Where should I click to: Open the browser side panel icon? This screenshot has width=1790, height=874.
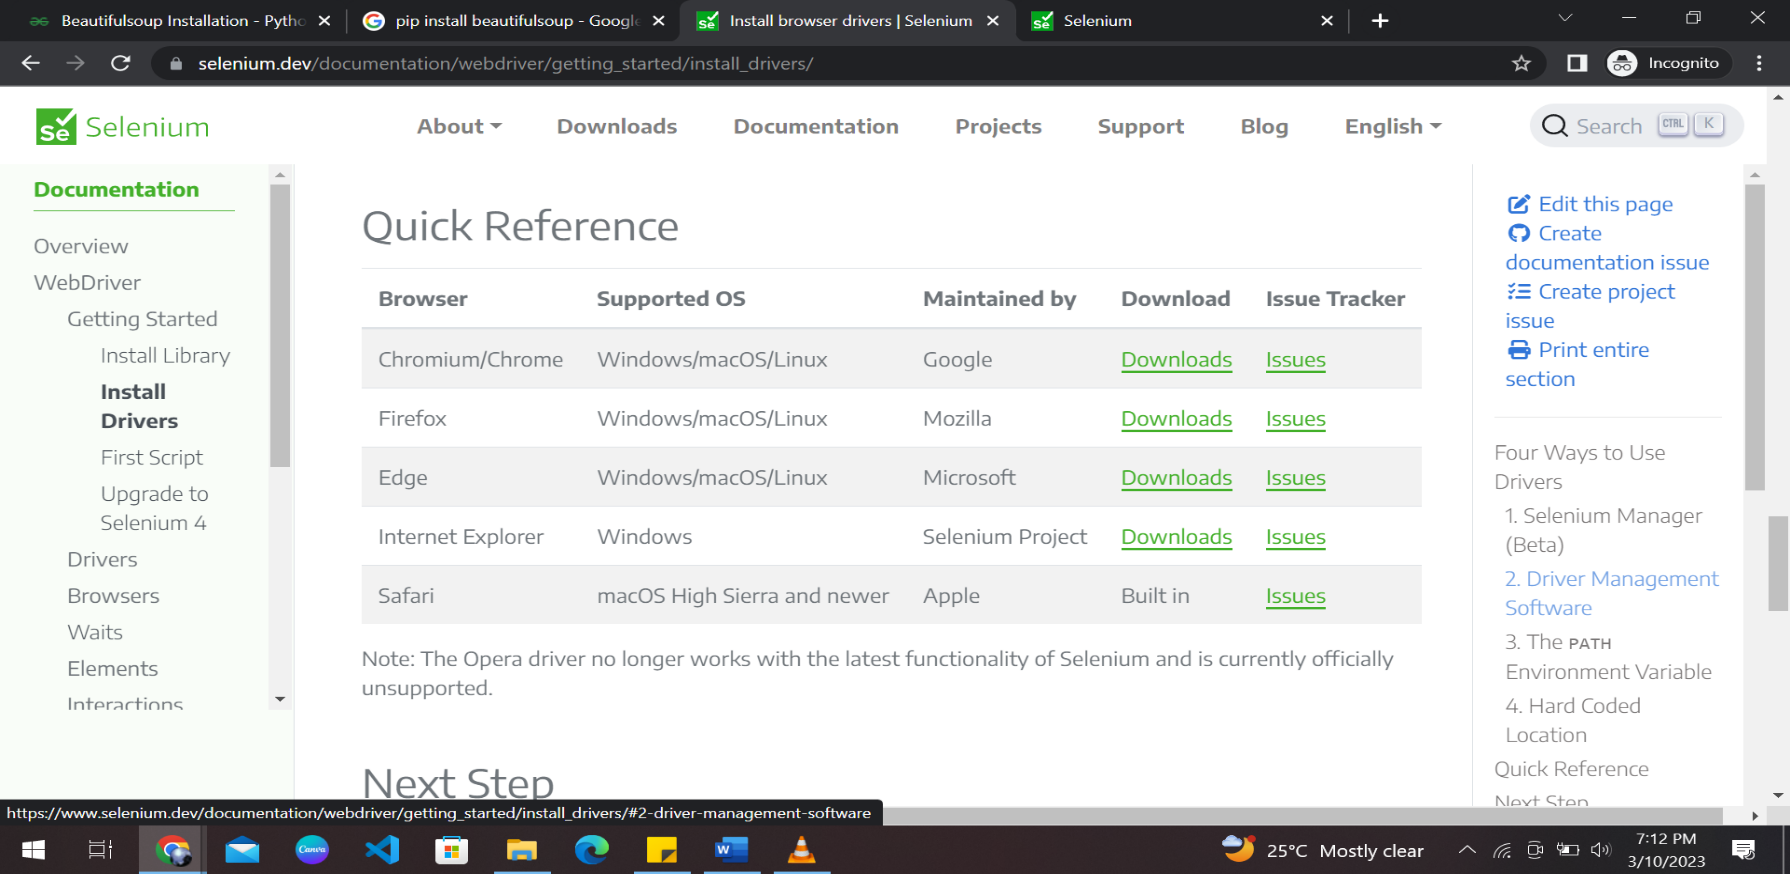pos(1577,63)
